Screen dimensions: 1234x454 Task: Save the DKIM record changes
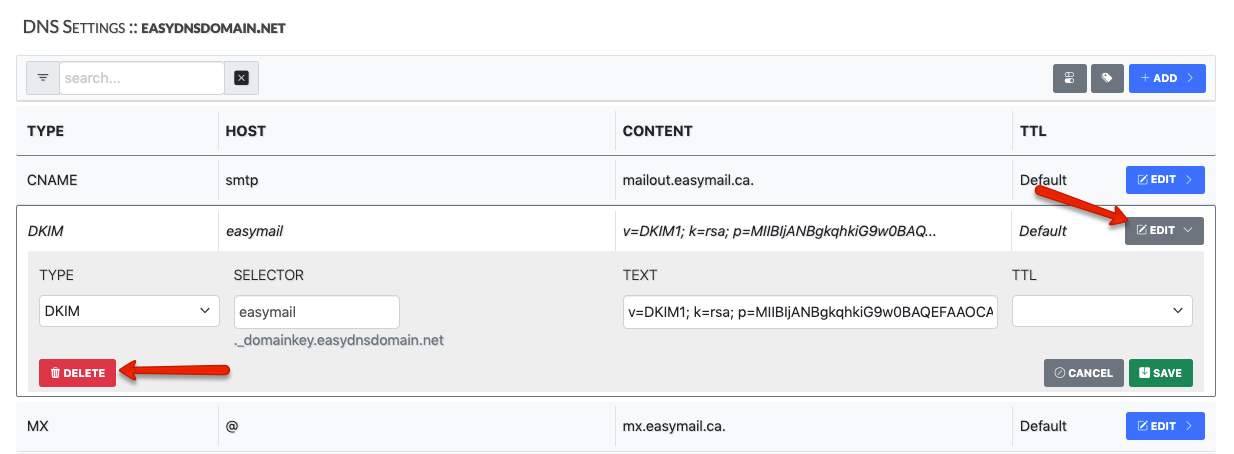1160,373
